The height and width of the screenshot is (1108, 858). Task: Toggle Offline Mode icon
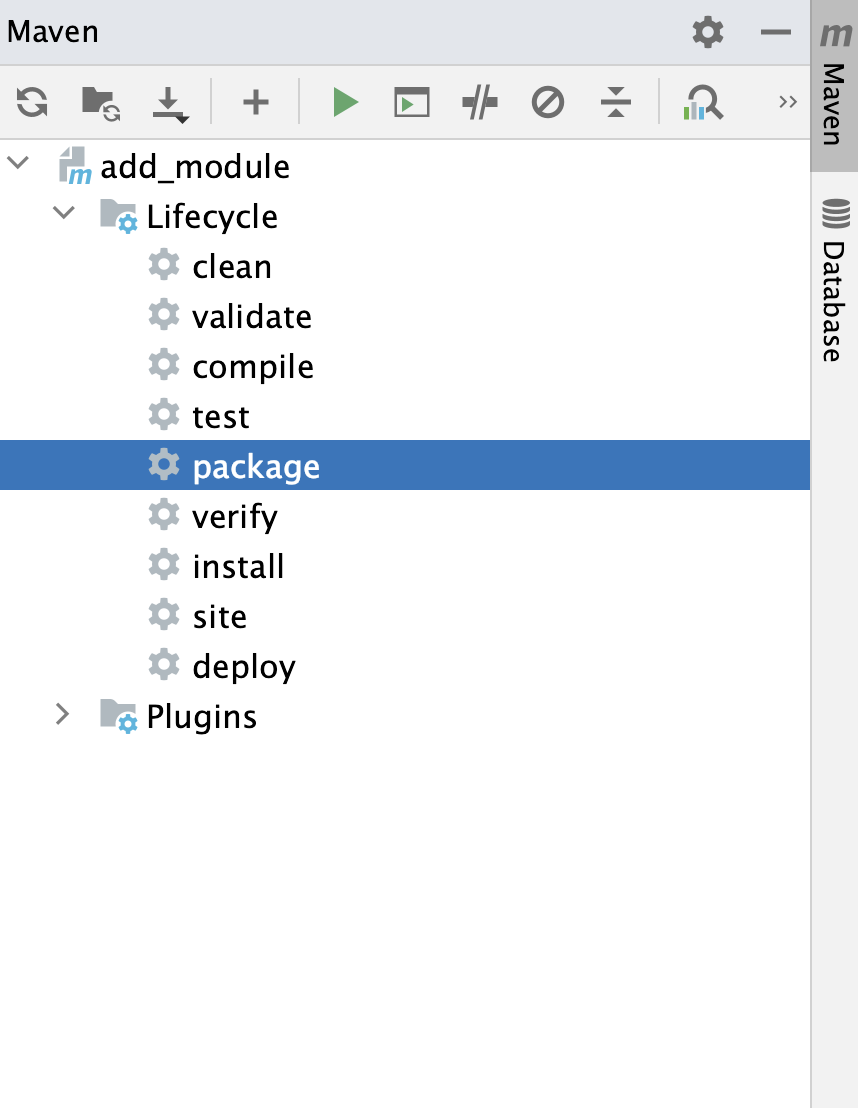[480, 102]
